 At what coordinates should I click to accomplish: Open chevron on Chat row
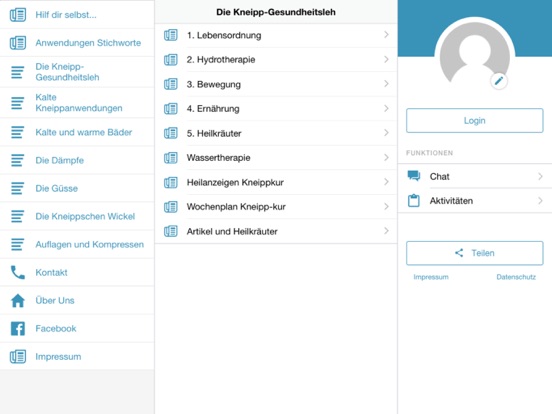pyautogui.click(x=540, y=176)
